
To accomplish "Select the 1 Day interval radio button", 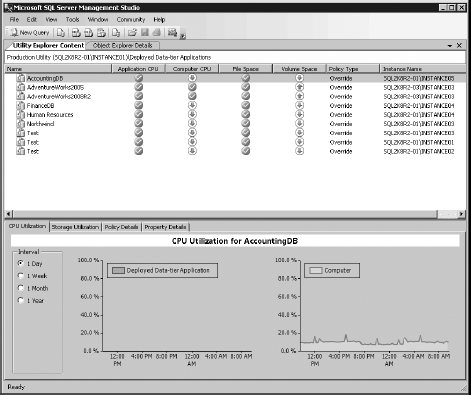I will click(x=21, y=263).
